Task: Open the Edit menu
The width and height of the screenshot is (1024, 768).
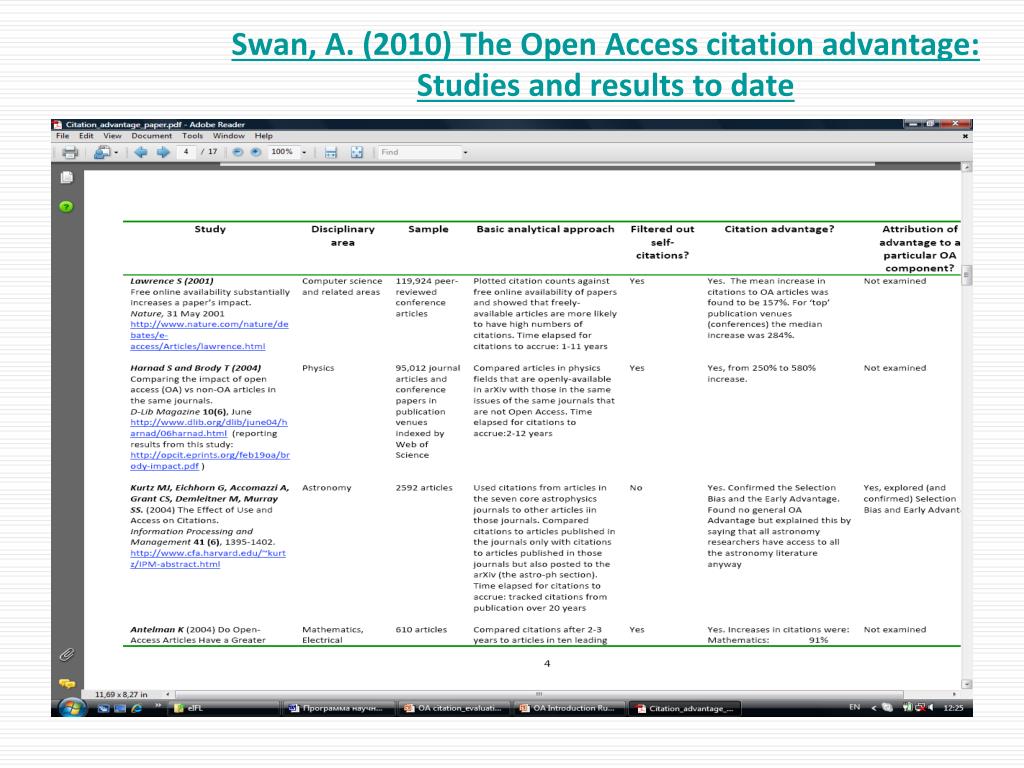Action: pyautogui.click(x=86, y=136)
